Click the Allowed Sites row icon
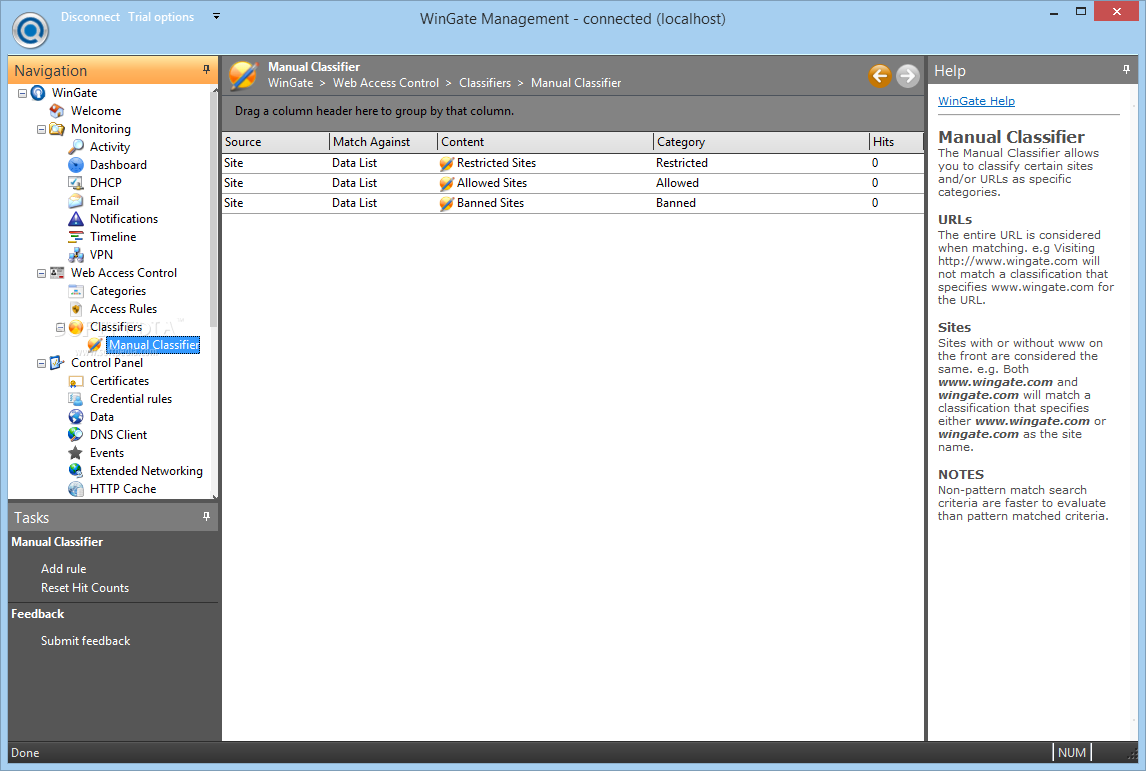Viewport: 1146px width, 771px height. [x=447, y=183]
